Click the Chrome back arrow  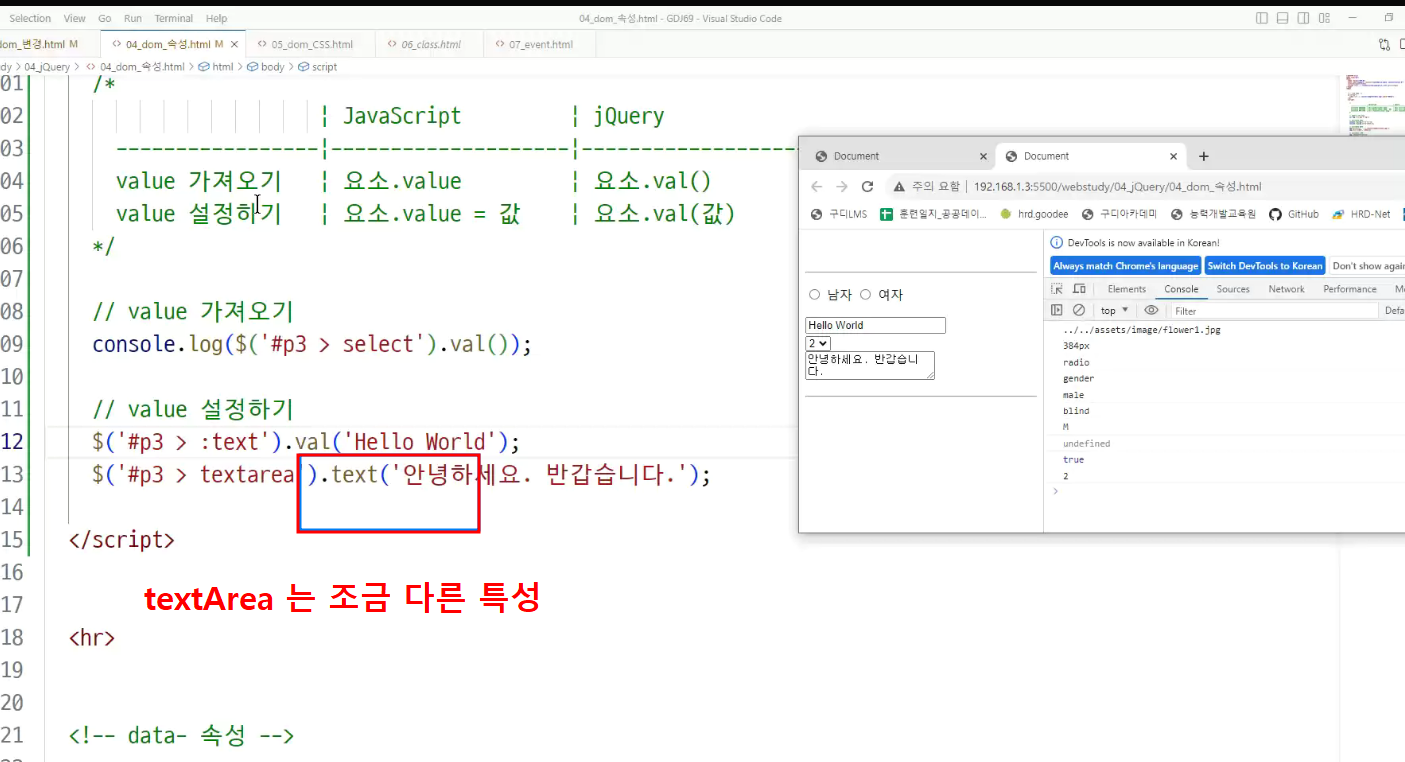[x=816, y=187]
